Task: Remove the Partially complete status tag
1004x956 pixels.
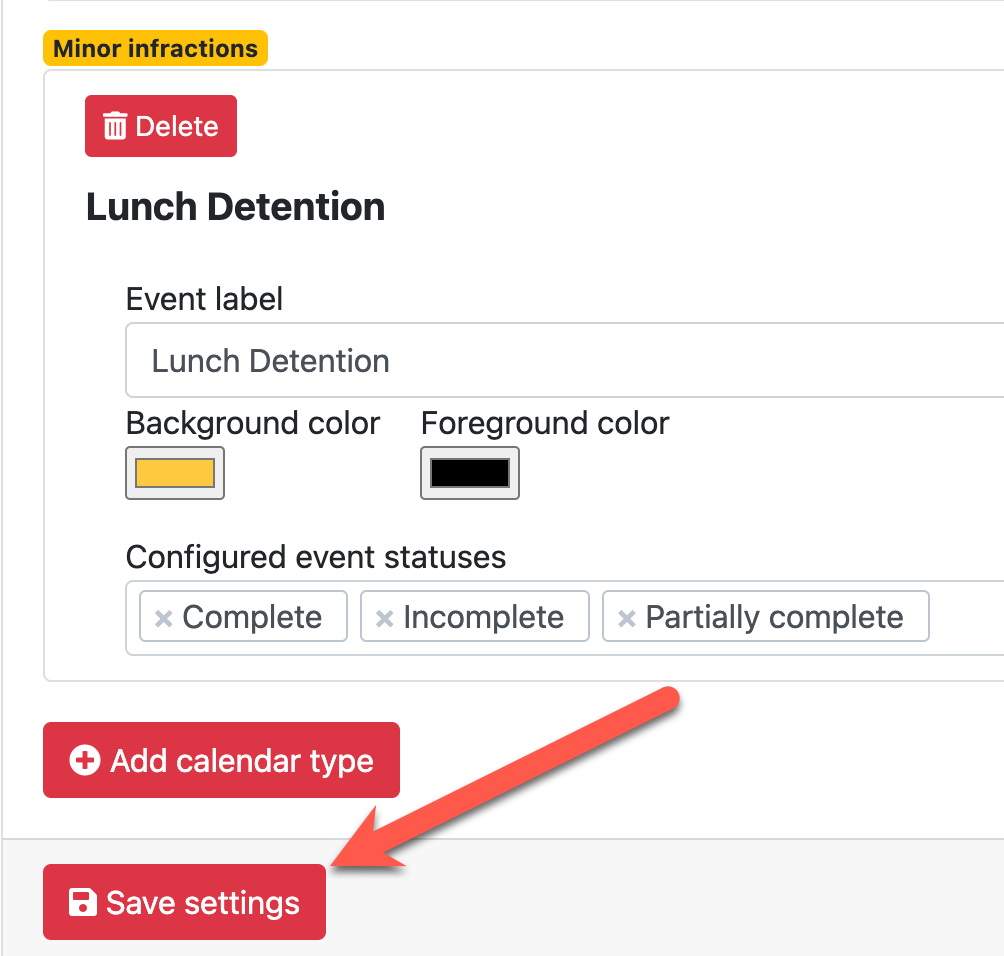Action: point(627,618)
